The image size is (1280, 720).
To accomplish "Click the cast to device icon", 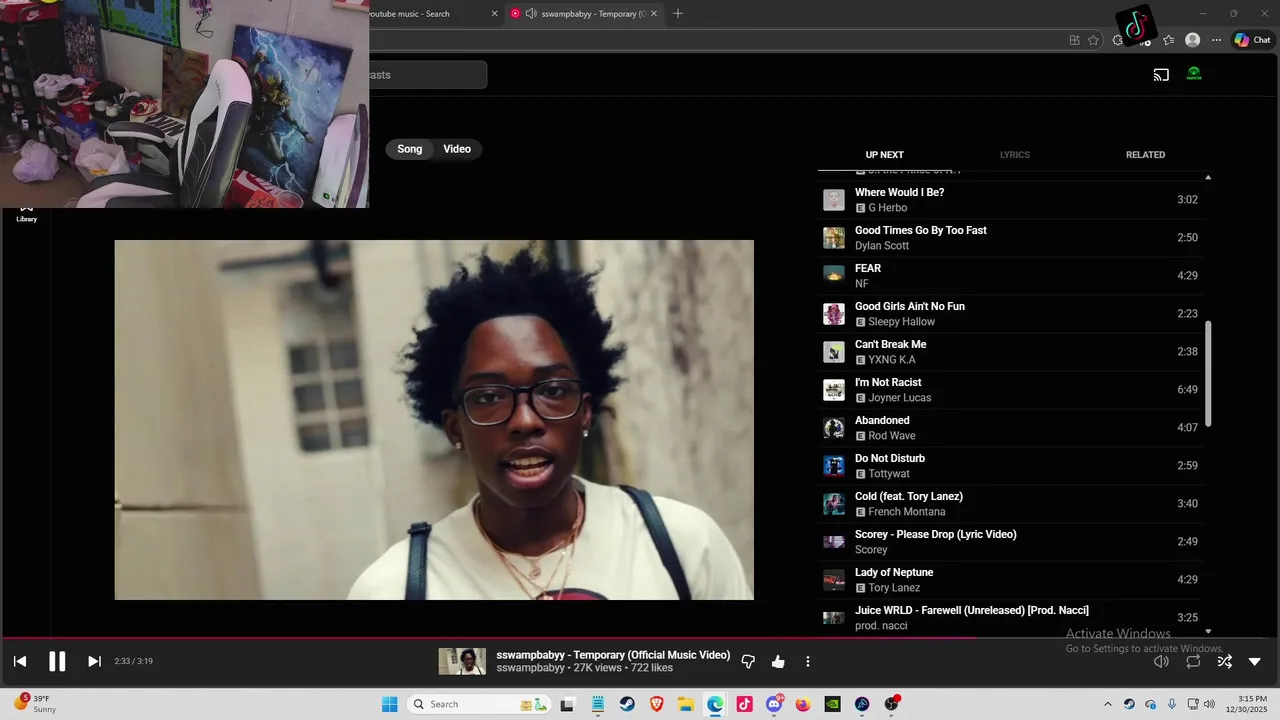I will click(x=1161, y=75).
